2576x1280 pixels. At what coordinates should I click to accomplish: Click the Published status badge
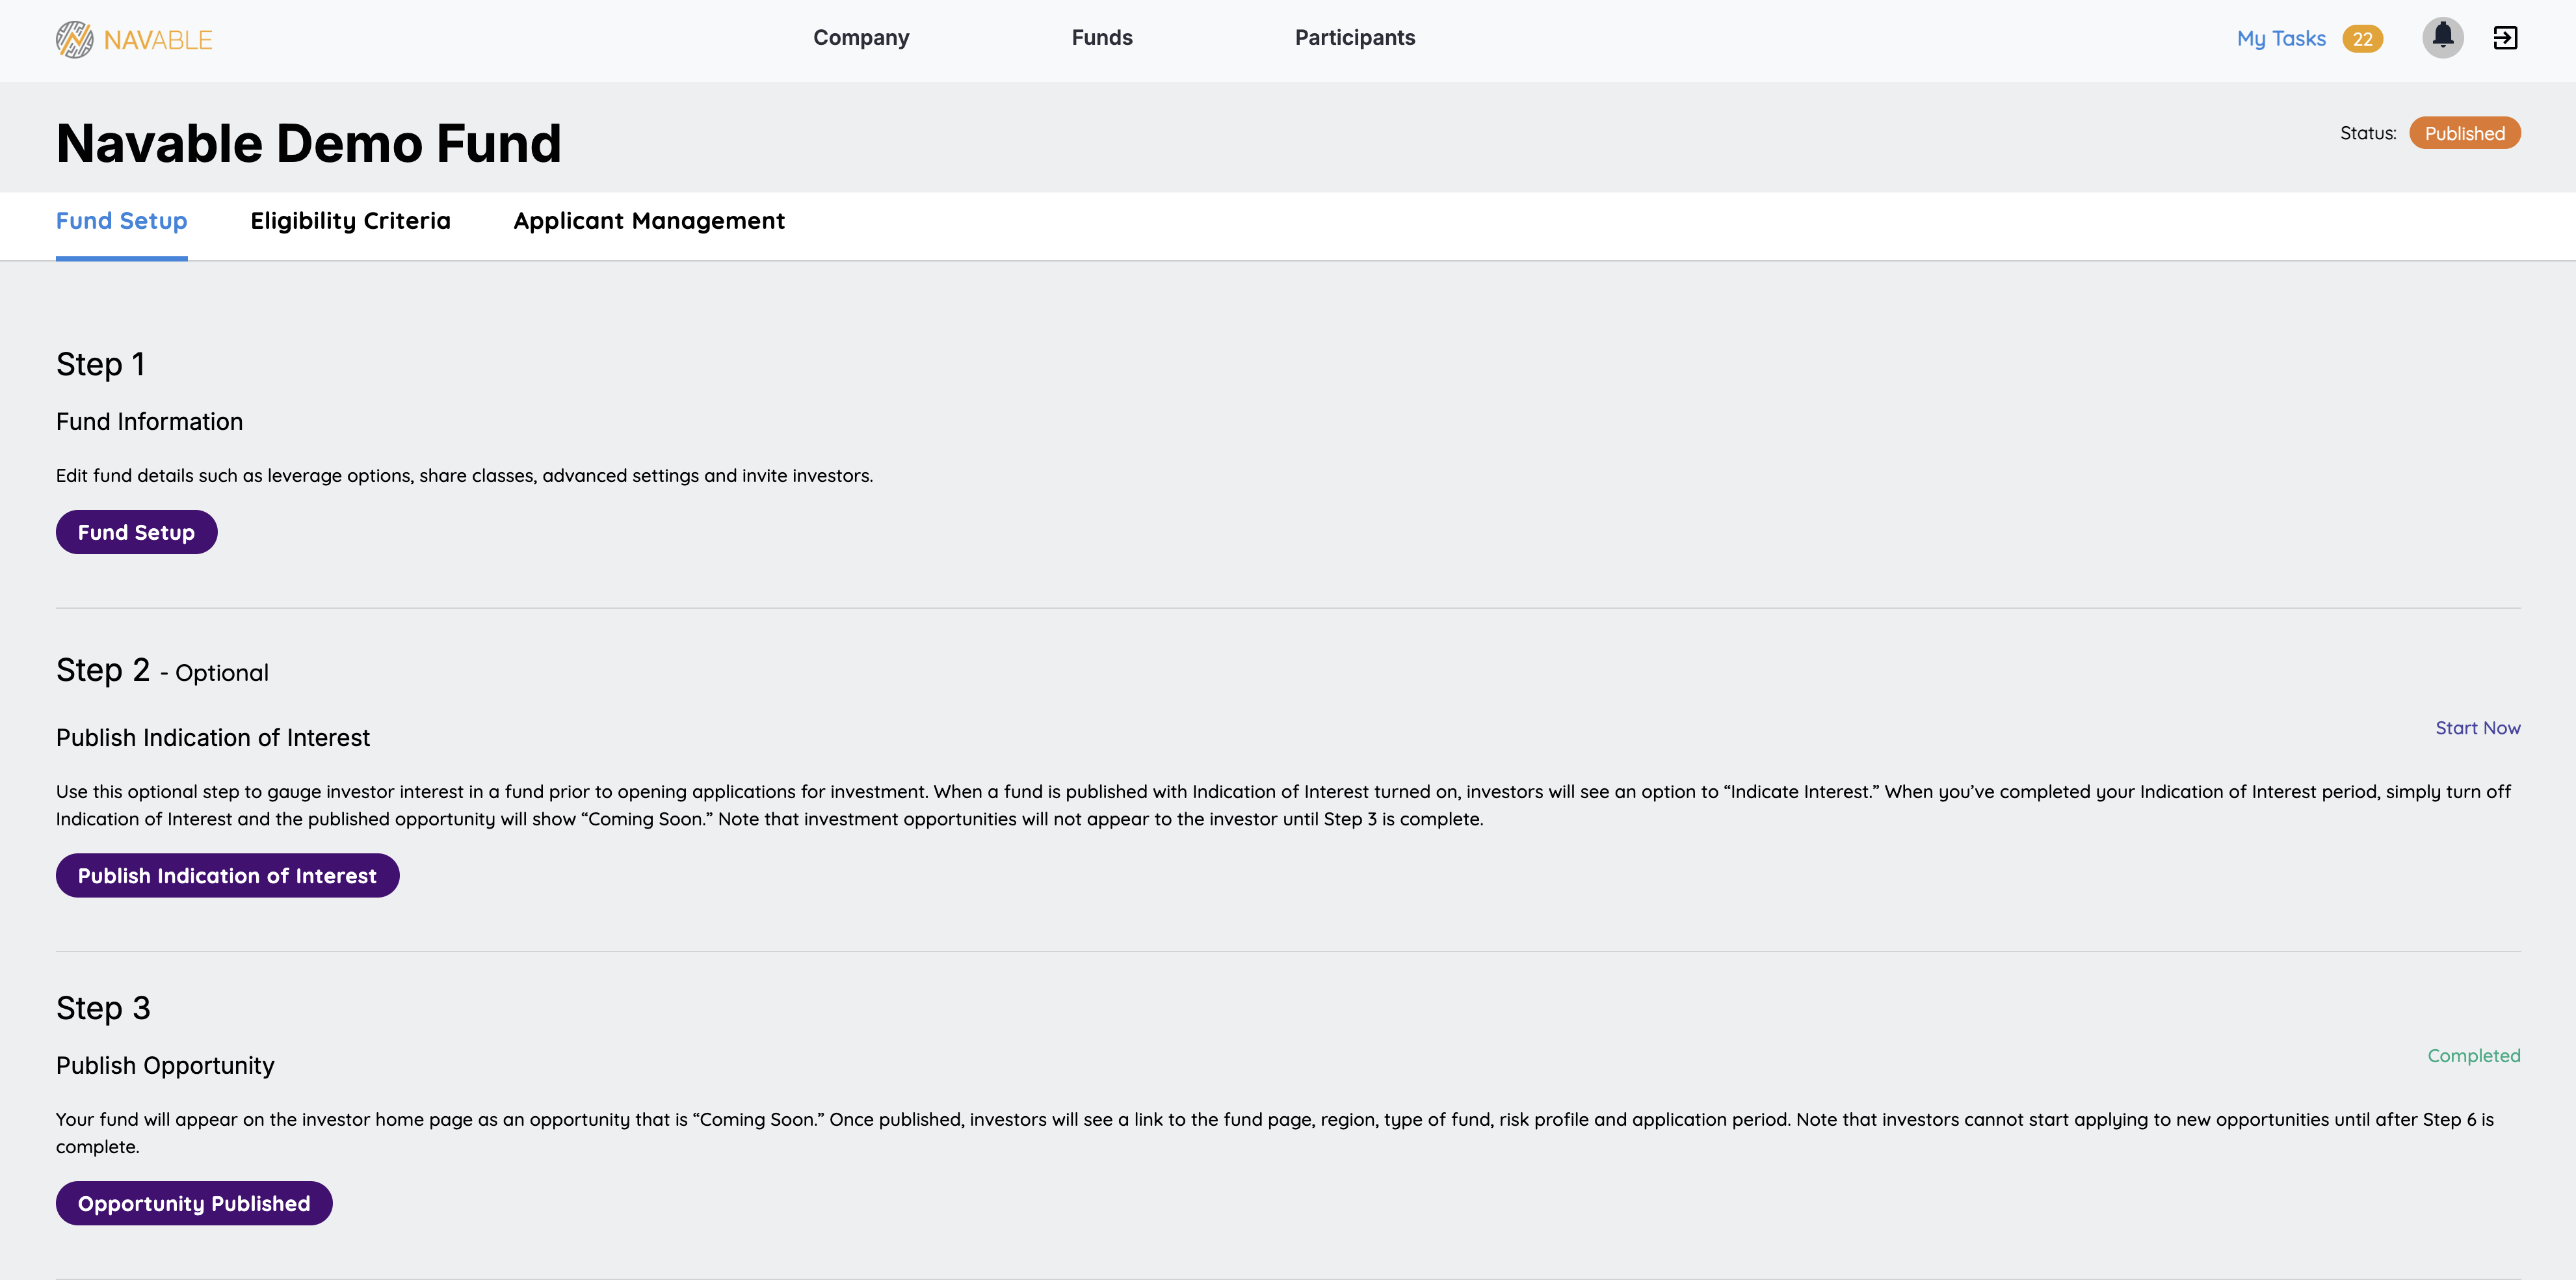[2464, 133]
